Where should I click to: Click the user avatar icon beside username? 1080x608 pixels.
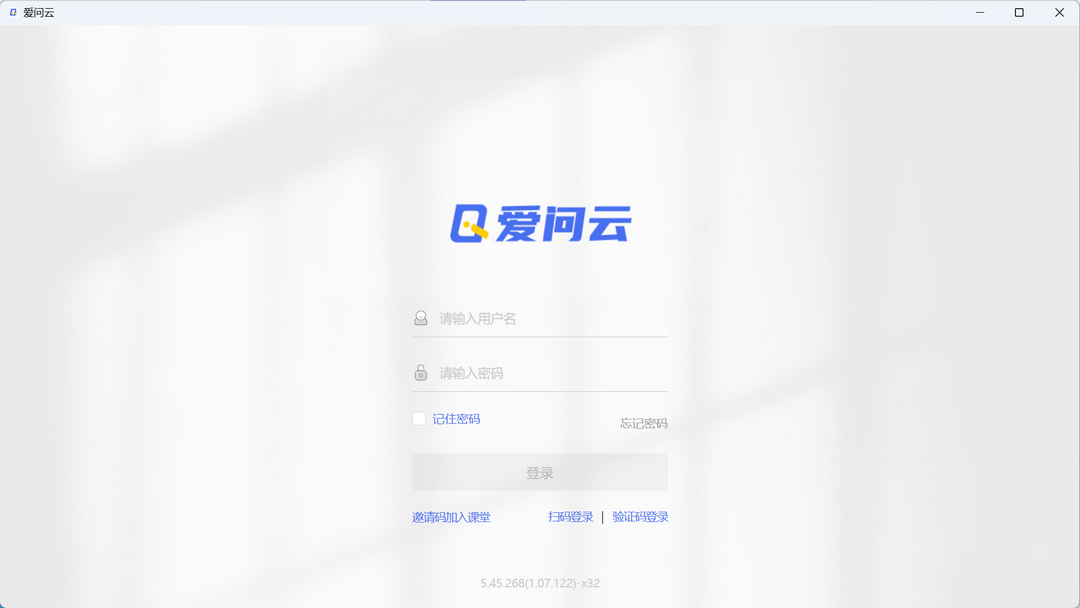point(421,318)
